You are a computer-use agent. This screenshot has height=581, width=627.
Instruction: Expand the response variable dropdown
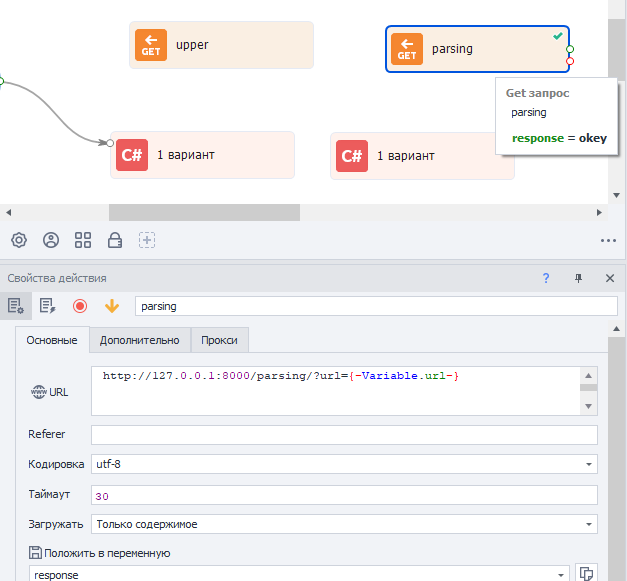pyautogui.click(x=562, y=575)
